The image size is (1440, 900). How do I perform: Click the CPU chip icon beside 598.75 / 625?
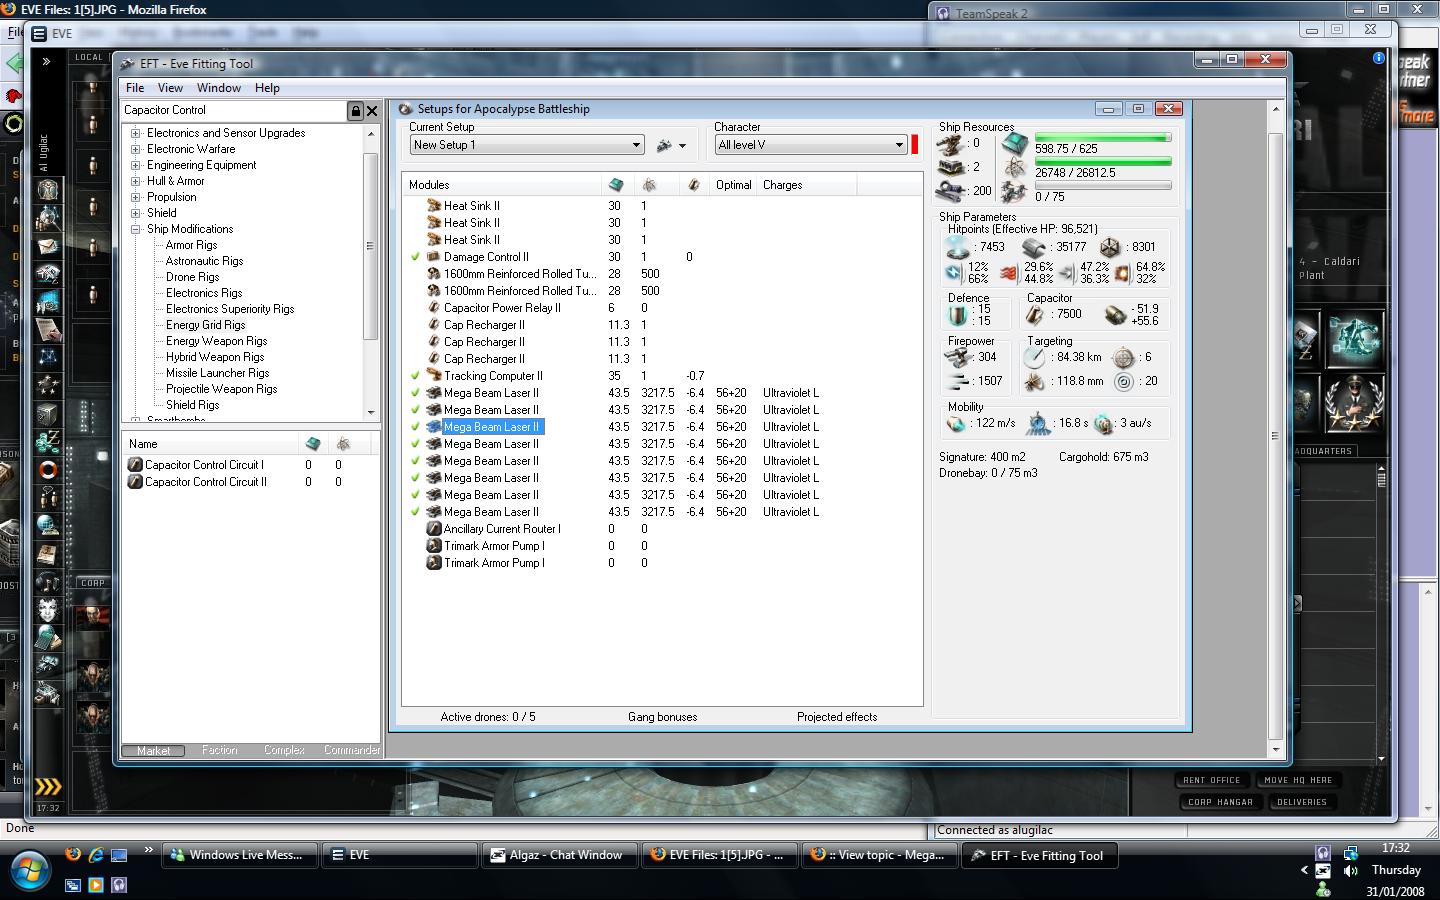[x=1015, y=144]
